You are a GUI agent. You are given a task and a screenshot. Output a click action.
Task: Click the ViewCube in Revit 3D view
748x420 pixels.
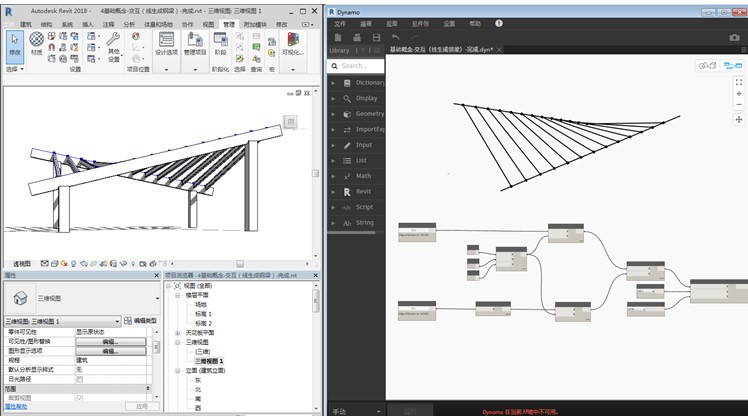point(290,122)
